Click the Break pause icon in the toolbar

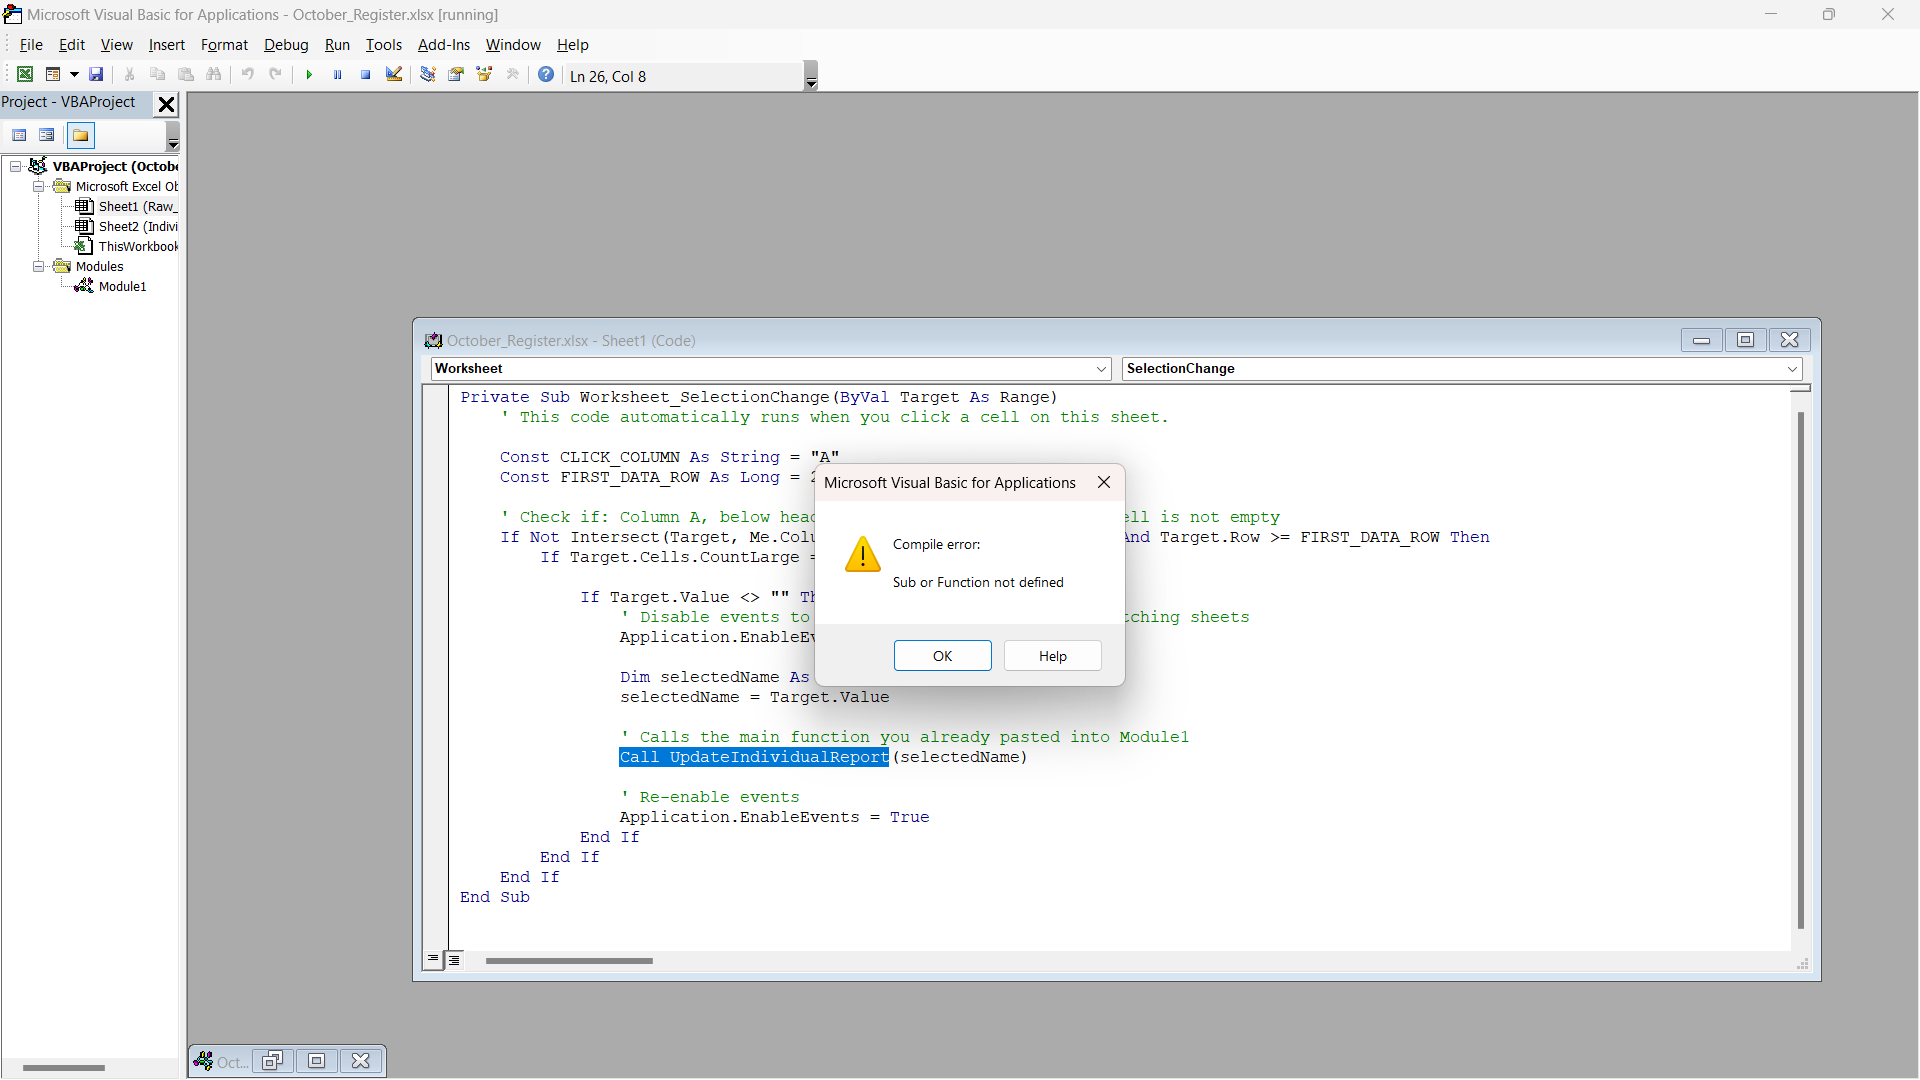coord(338,75)
